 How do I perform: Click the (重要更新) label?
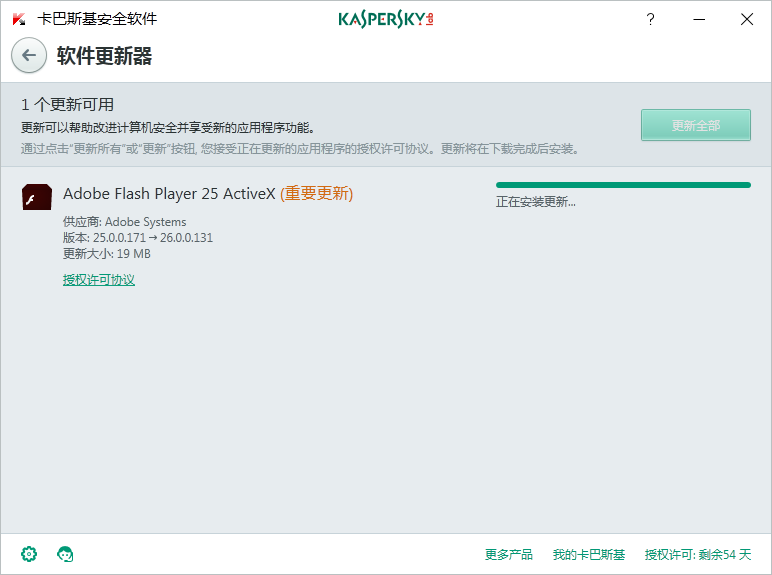click(x=317, y=193)
